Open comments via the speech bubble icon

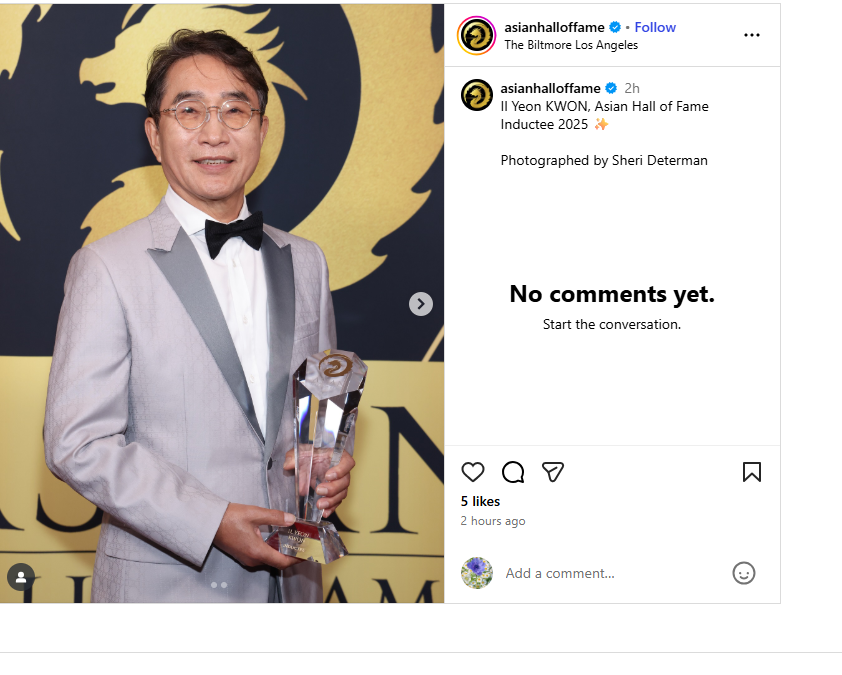point(513,472)
